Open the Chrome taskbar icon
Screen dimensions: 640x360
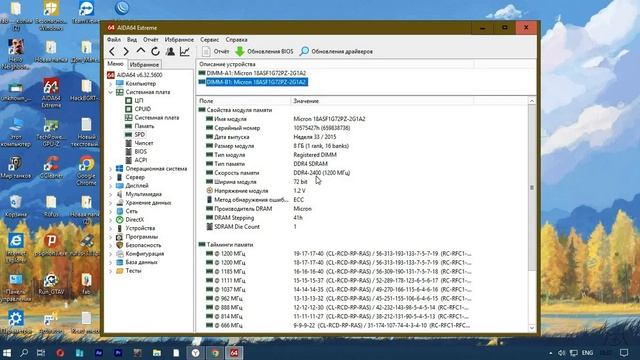215,353
